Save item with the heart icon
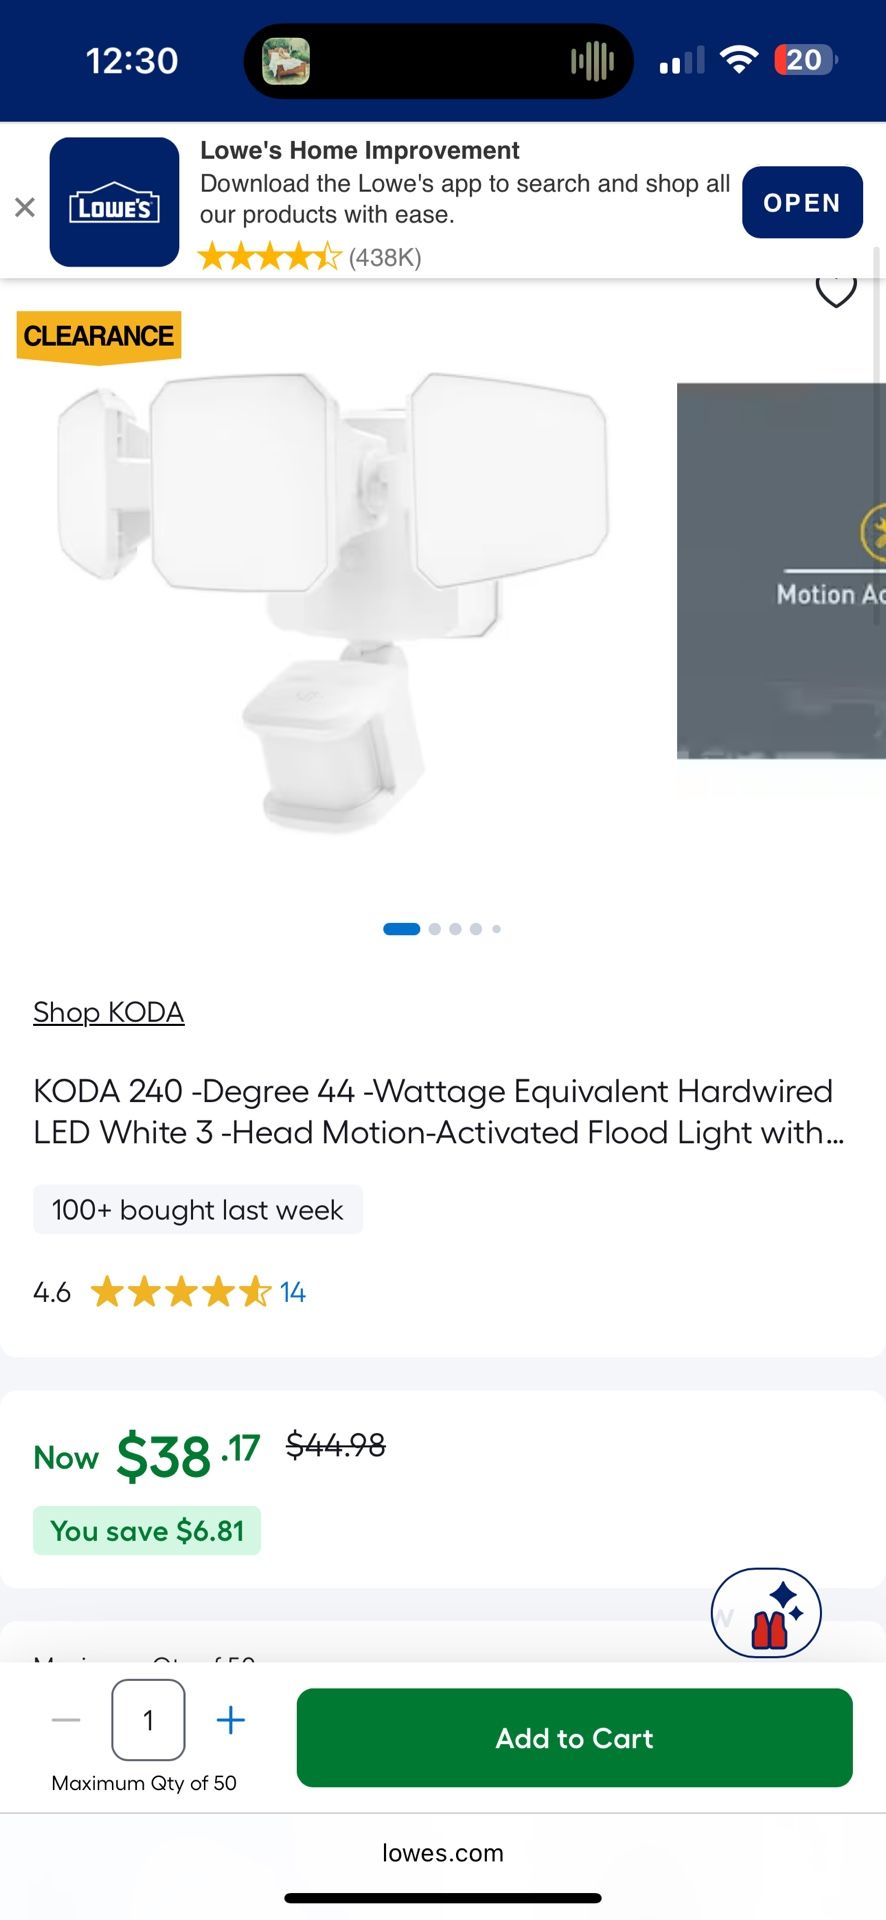This screenshot has width=886, height=1920. click(x=836, y=290)
